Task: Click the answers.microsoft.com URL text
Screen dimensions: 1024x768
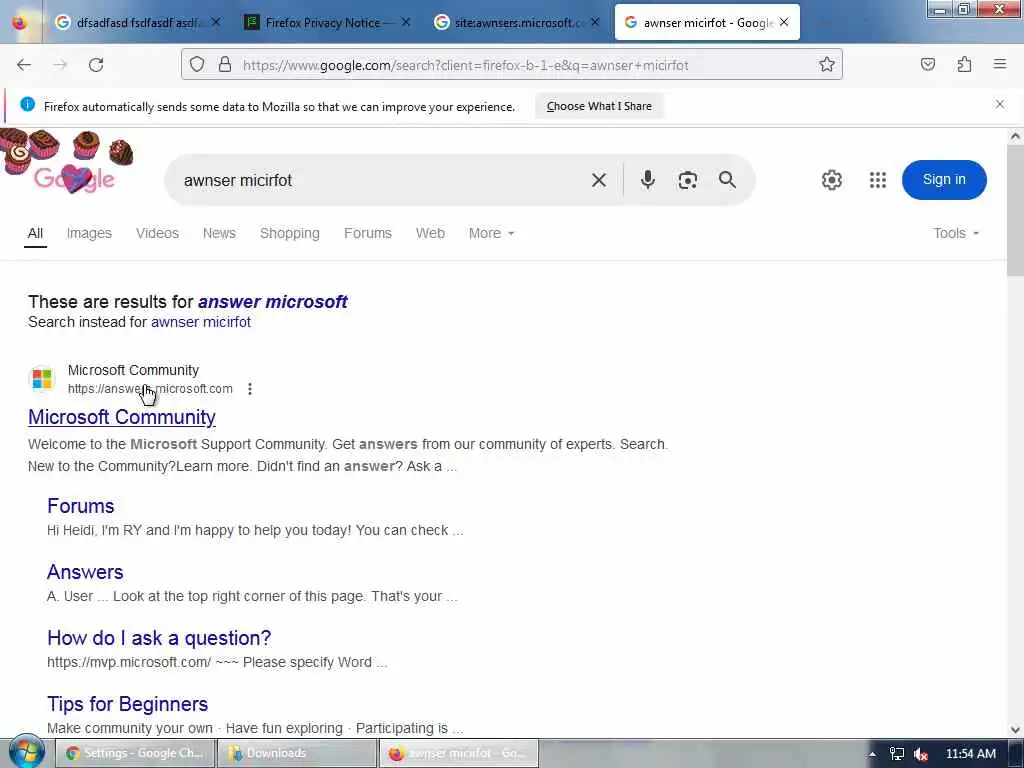Action: pyautogui.click(x=150, y=389)
